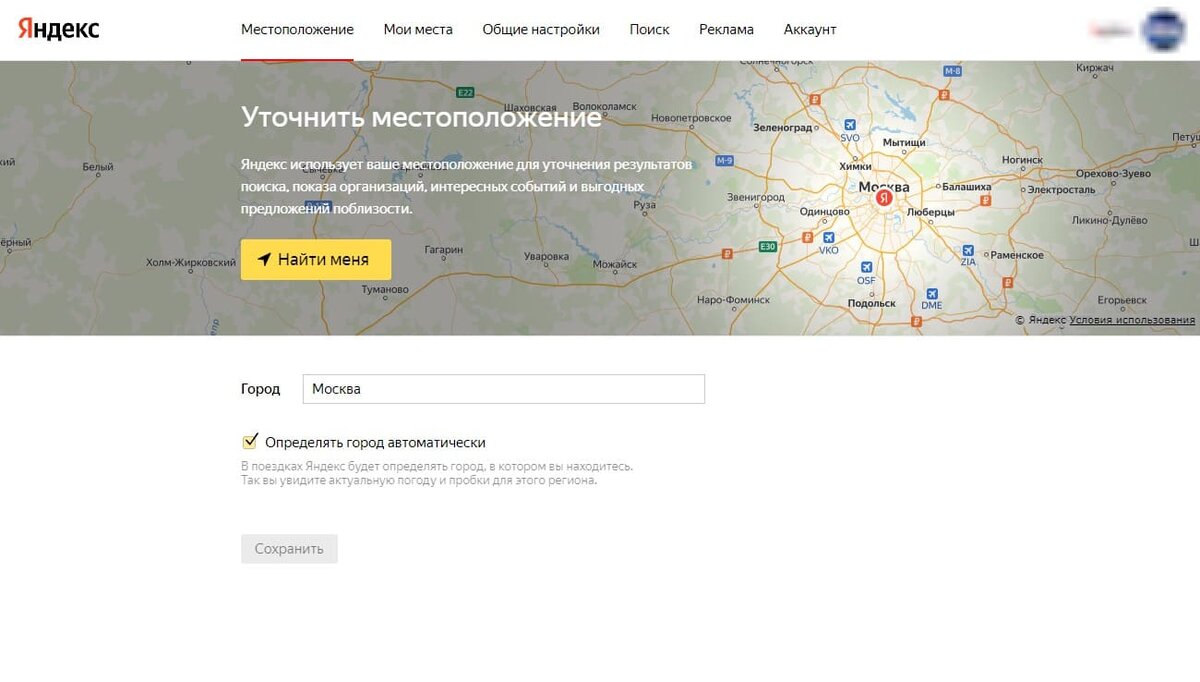This screenshot has width=1200, height=682.
Task: Click the Электросталь label on map
Action: coord(1062,189)
